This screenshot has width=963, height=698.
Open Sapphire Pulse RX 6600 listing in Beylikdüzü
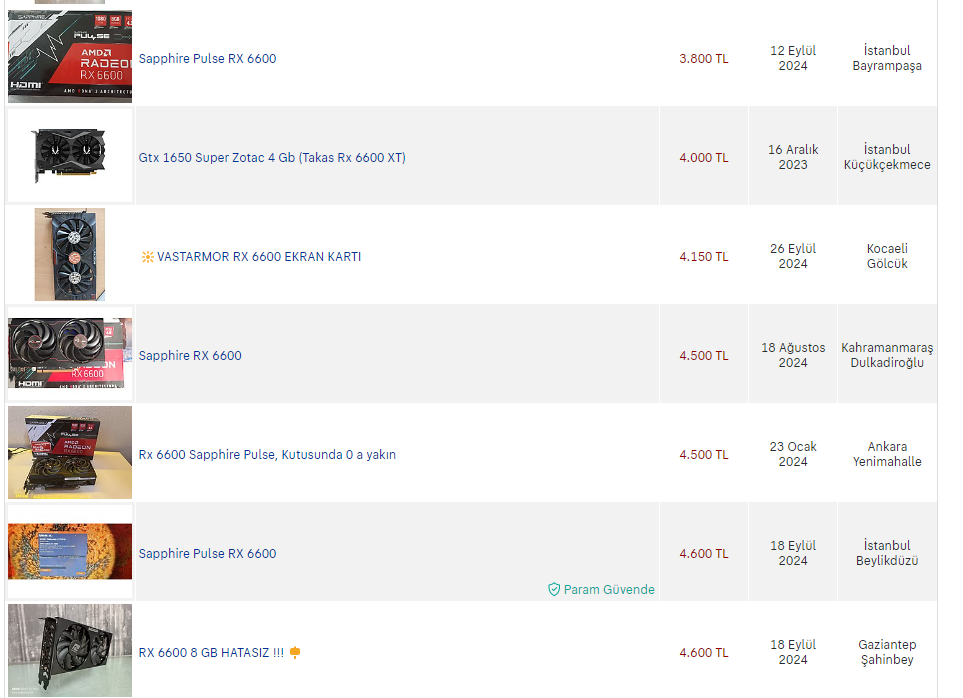coord(207,554)
